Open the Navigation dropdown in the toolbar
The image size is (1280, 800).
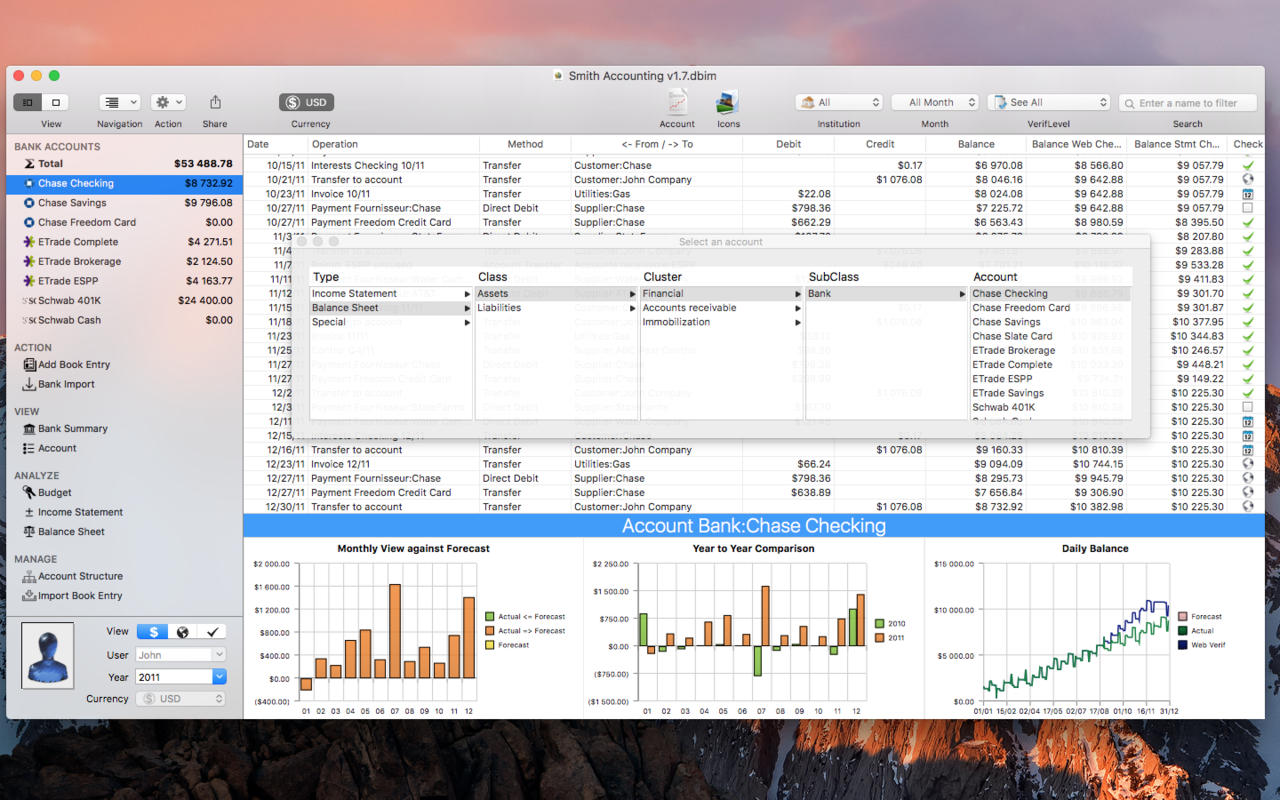tap(119, 102)
